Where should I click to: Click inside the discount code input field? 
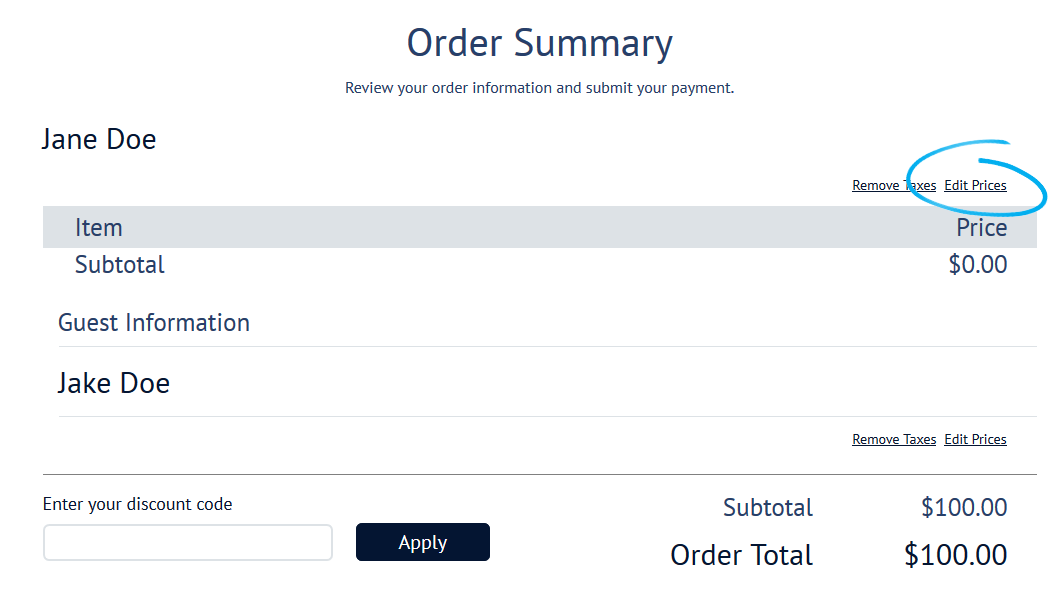(x=187, y=542)
